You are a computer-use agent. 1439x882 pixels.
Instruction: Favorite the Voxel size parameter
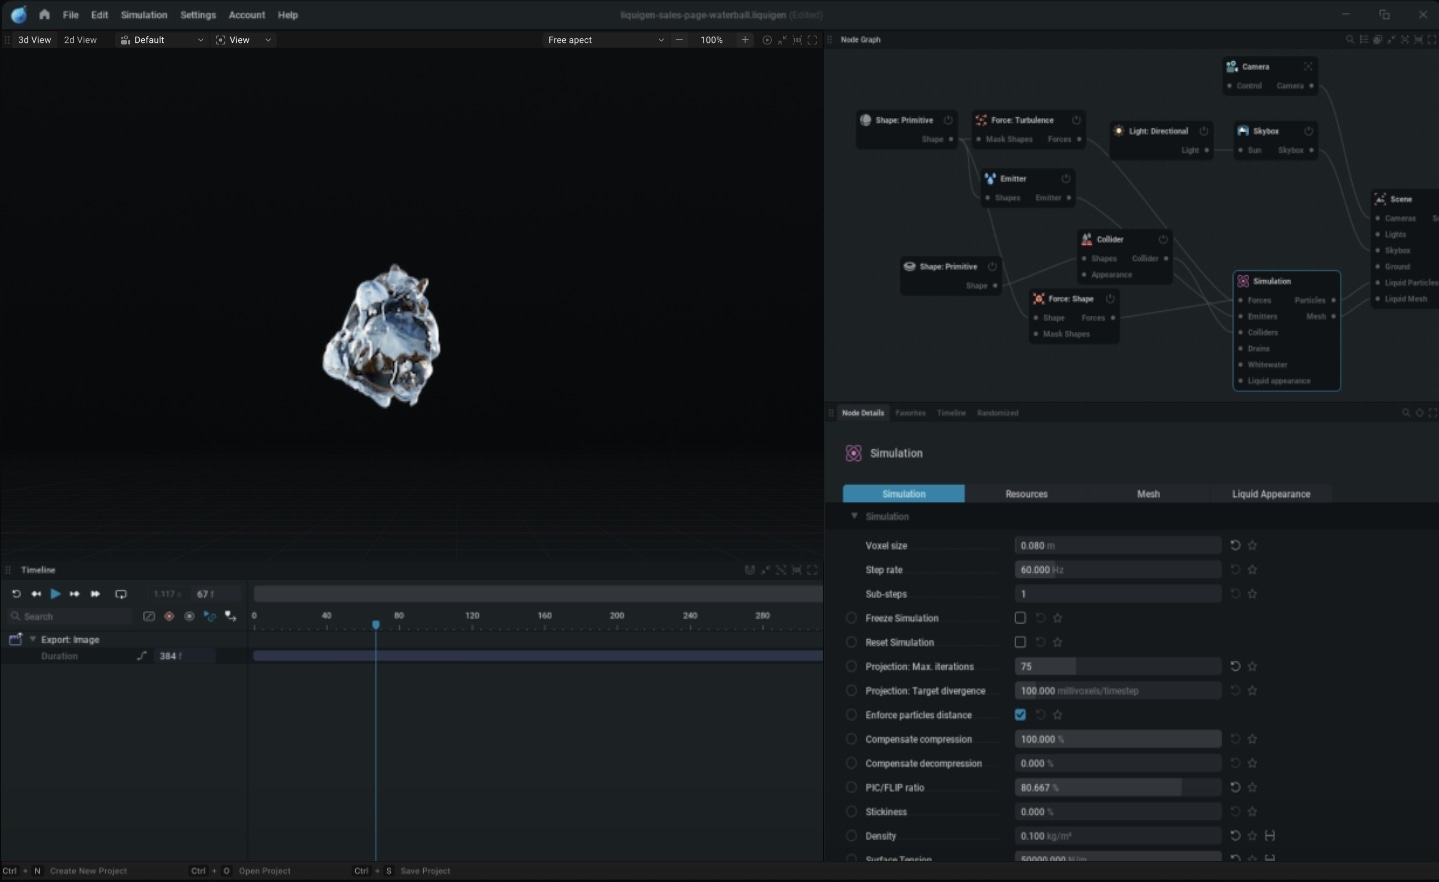pyautogui.click(x=1253, y=545)
